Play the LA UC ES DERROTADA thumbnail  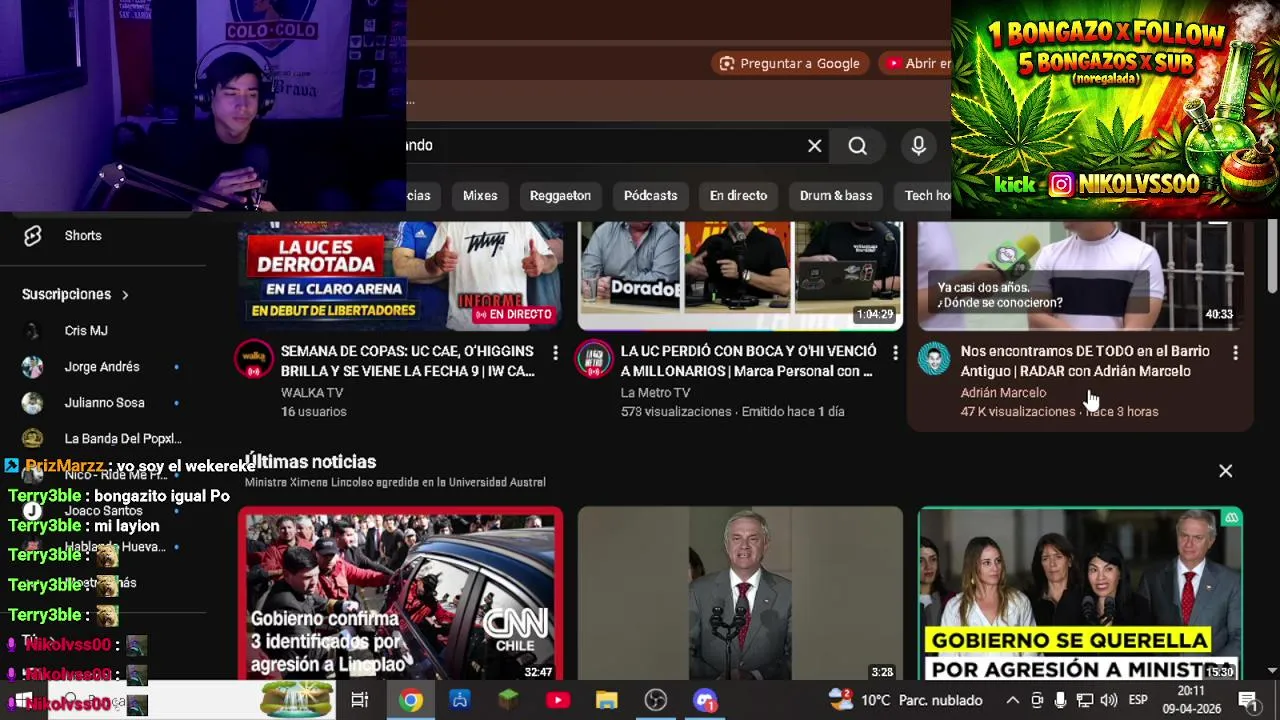coord(401,275)
